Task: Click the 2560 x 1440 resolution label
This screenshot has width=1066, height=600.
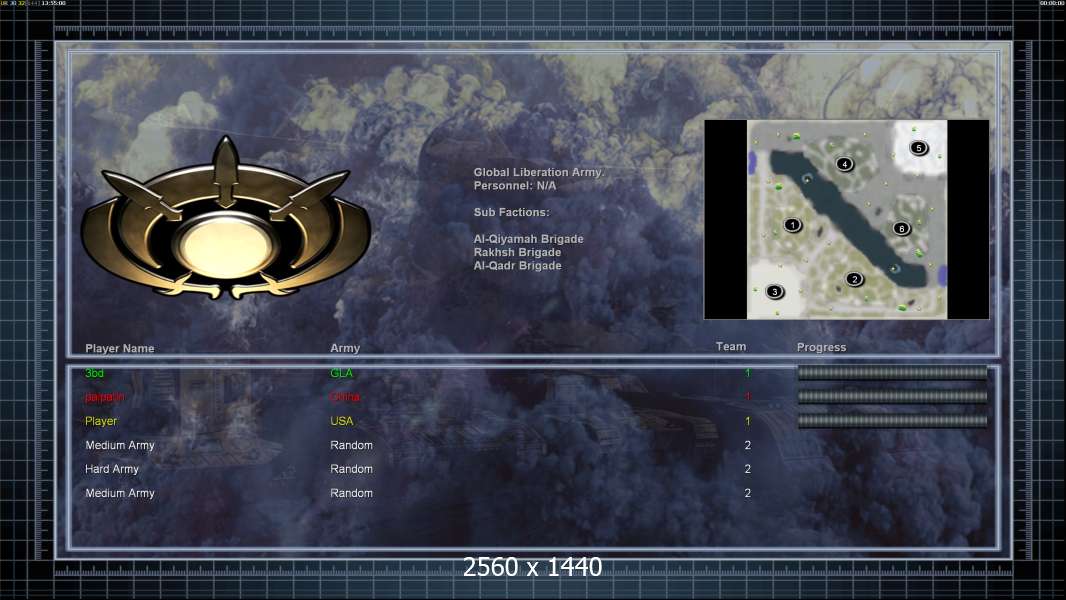Action: (x=532, y=567)
